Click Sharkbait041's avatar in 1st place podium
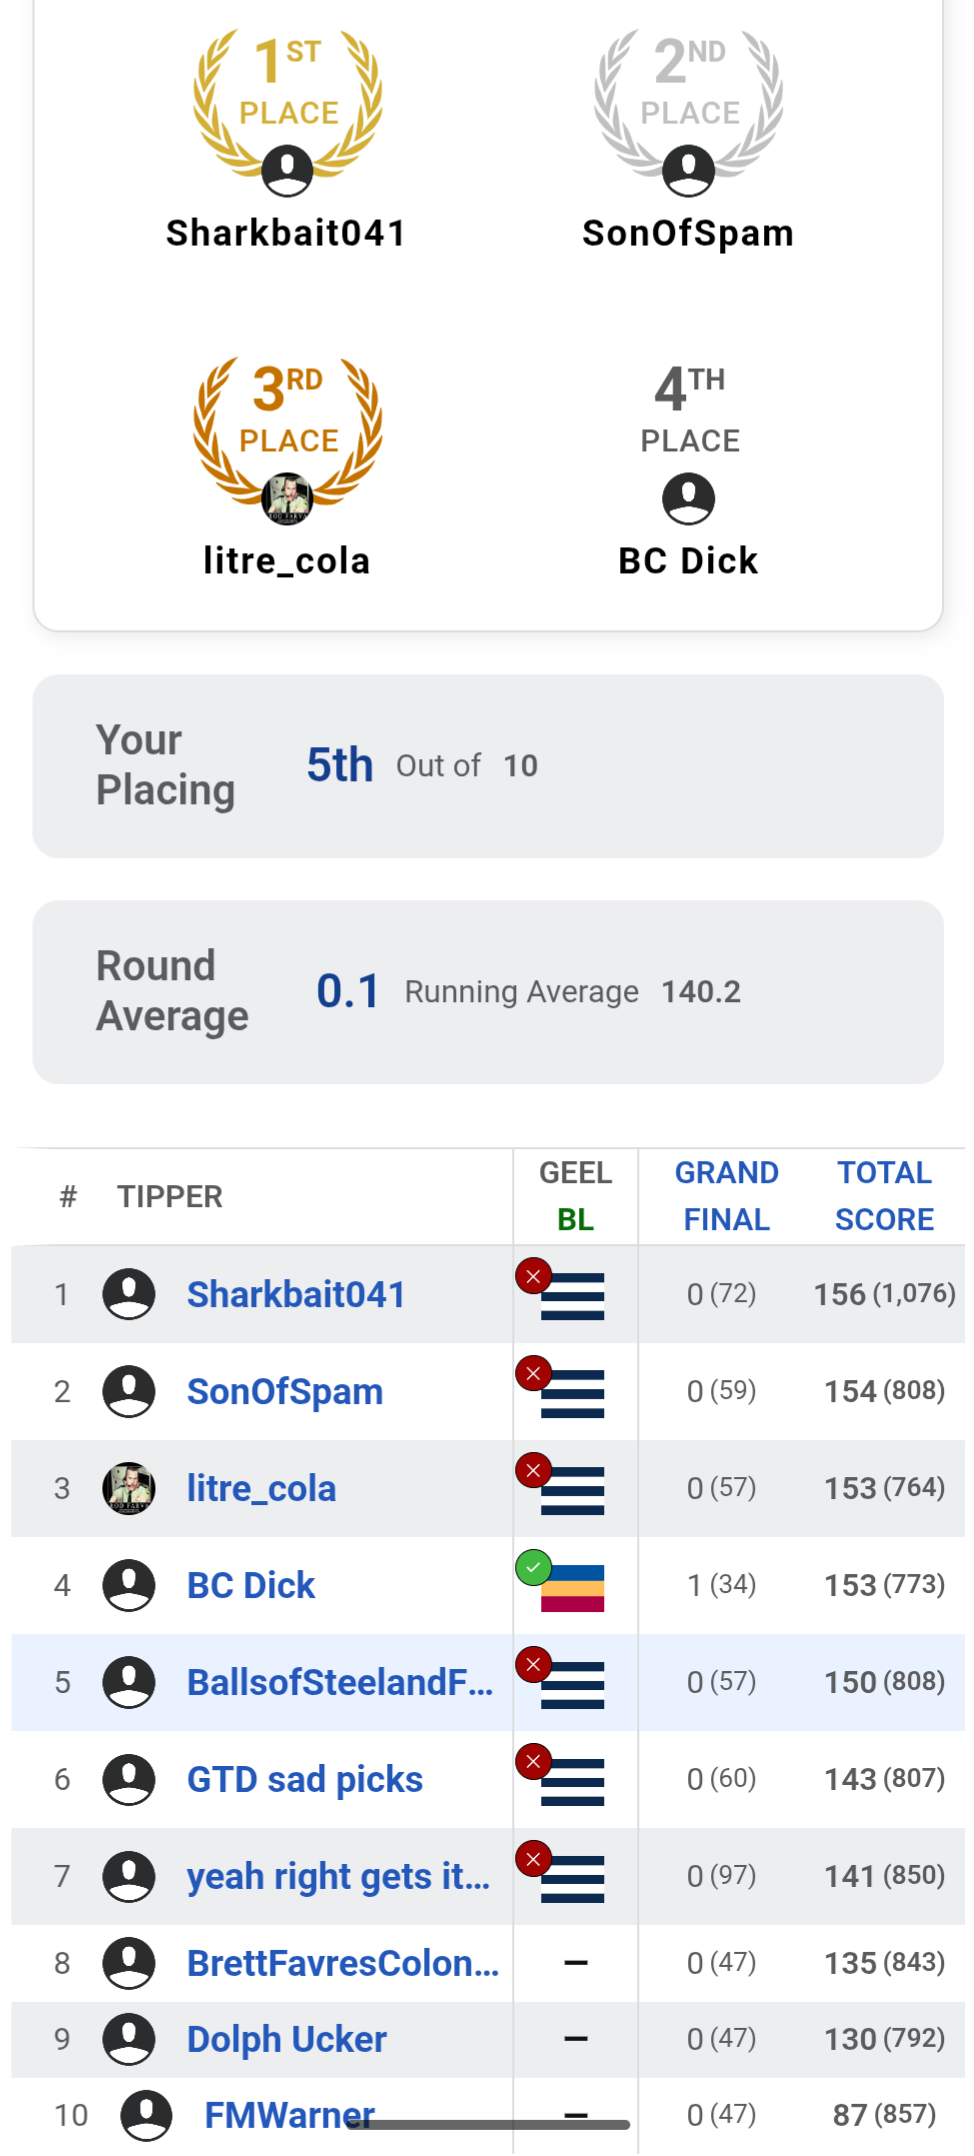The image size is (974, 2156). coord(287,170)
